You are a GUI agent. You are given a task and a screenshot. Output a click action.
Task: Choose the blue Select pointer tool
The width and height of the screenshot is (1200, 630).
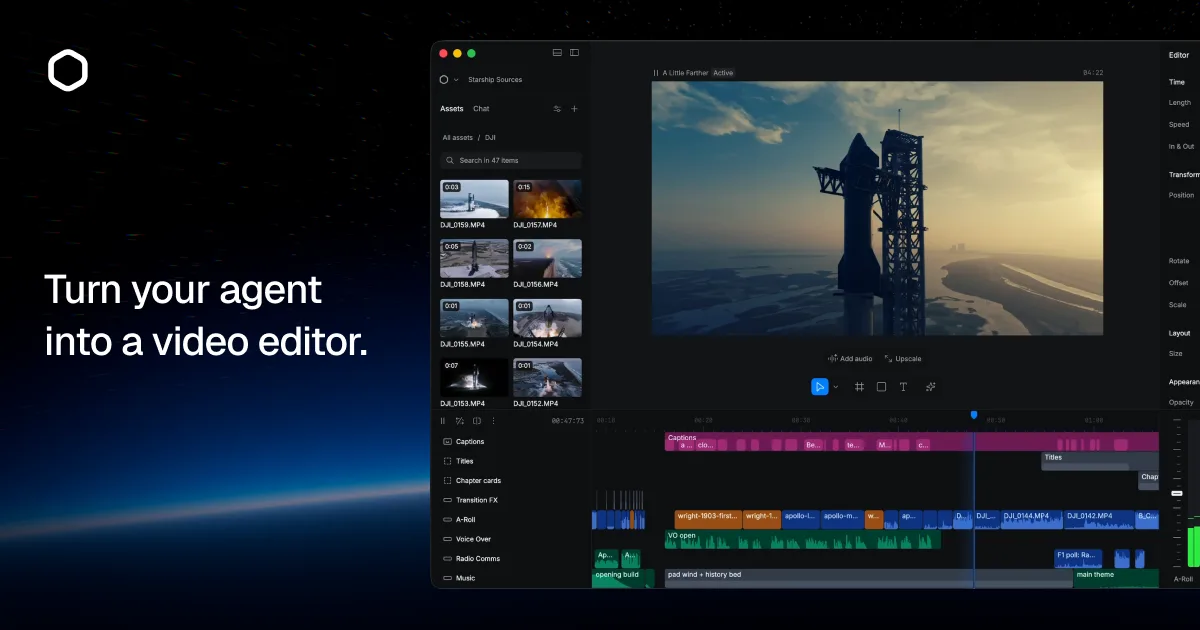coord(820,387)
